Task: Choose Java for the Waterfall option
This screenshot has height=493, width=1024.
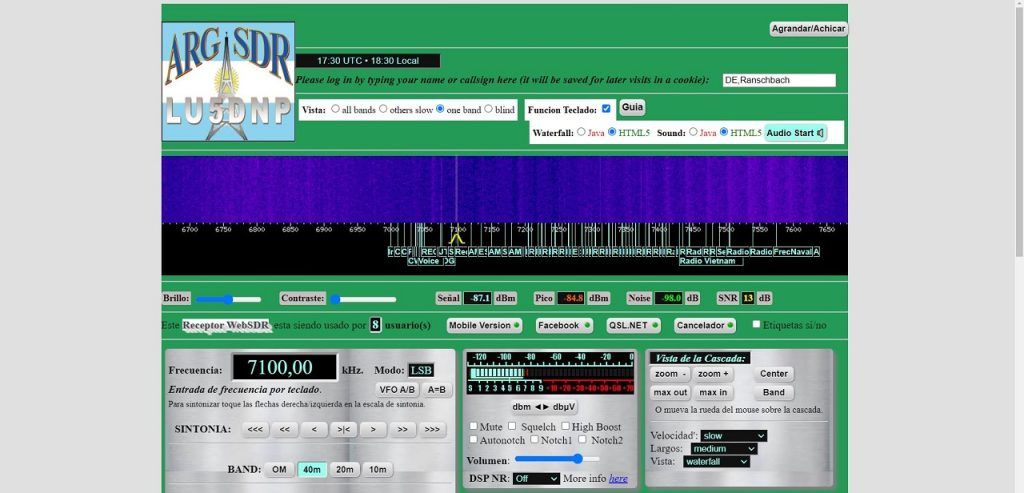Action: click(x=581, y=132)
